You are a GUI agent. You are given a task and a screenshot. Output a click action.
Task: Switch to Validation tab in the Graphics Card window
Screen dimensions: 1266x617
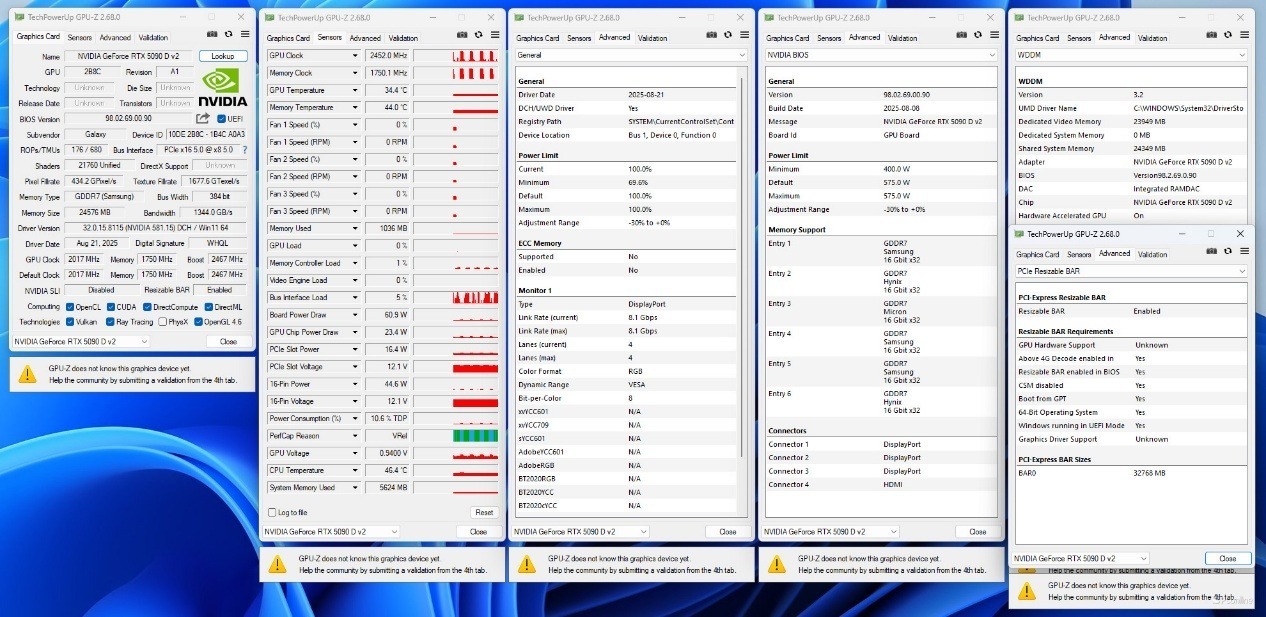pyautogui.click(x=153, y=37)
